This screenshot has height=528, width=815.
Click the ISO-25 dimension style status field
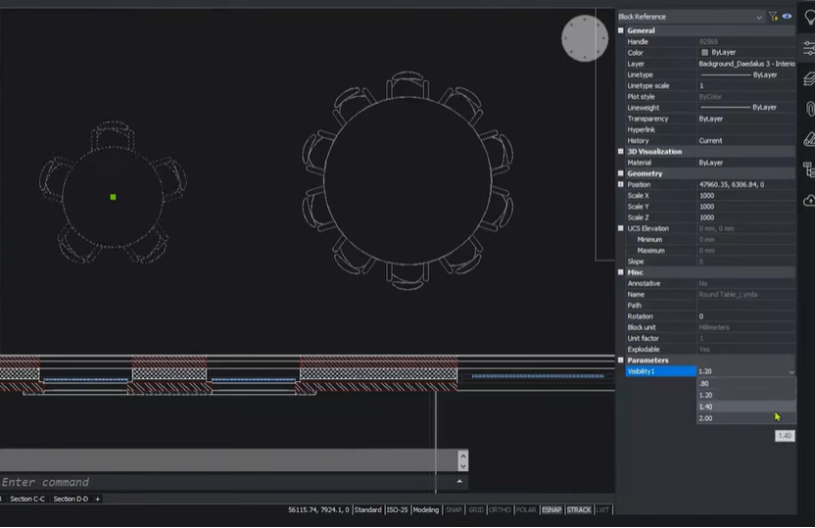click(398, 510)
